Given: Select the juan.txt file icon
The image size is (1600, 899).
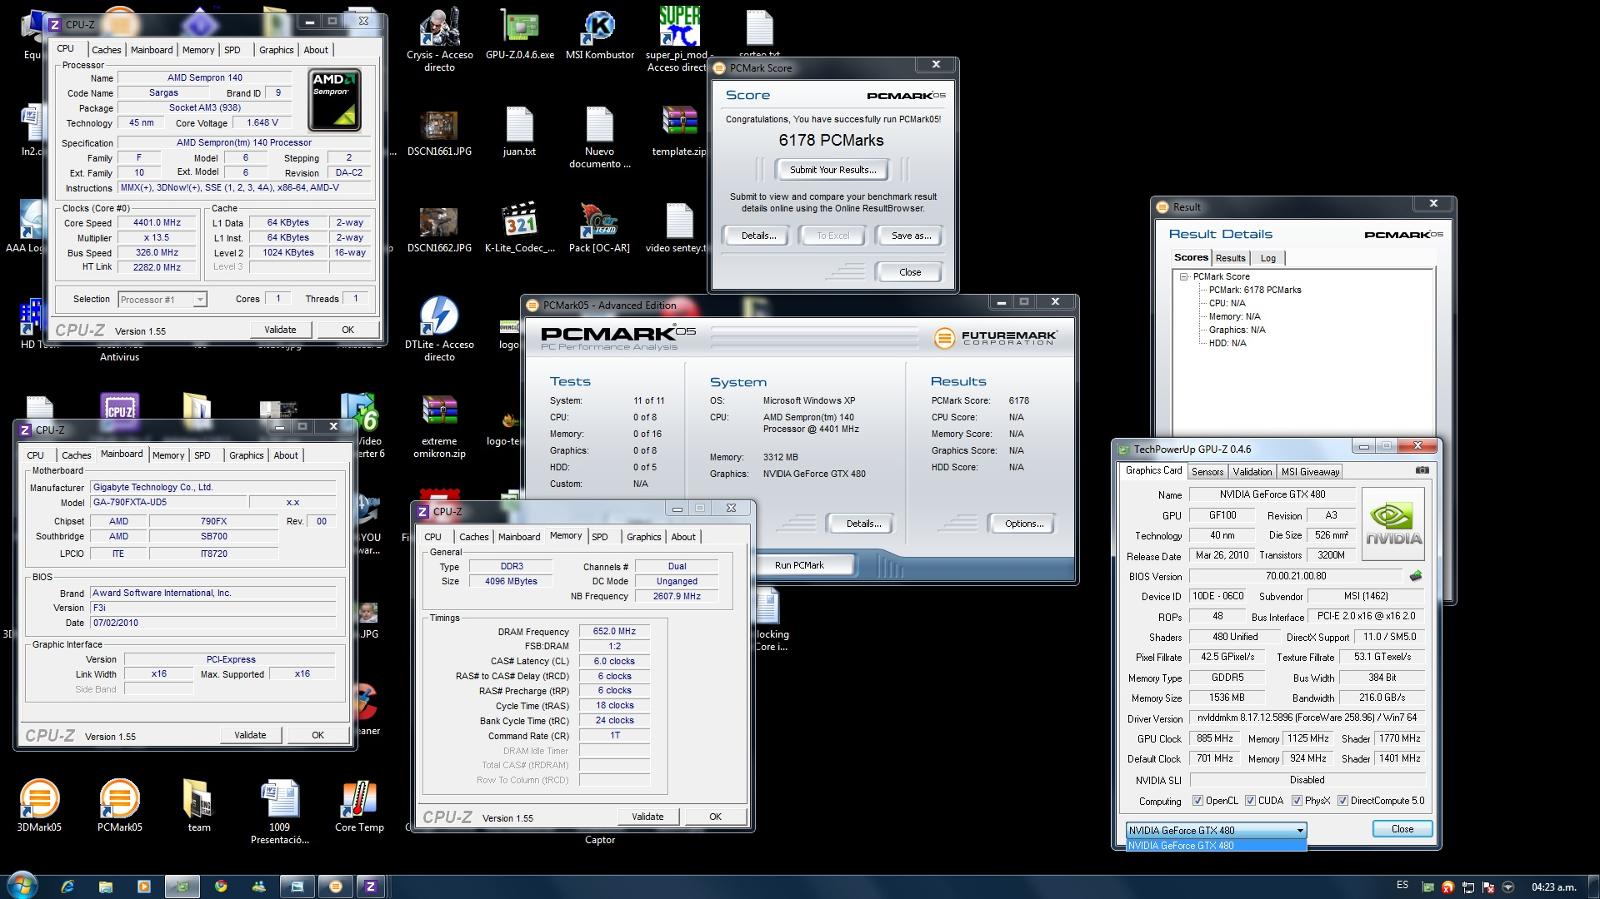Looking at the screenshot, I should (x=519, y=130).
